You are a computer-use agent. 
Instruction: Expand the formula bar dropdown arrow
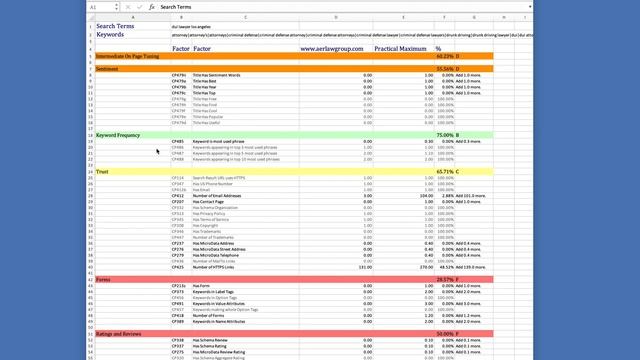point(530,7)
